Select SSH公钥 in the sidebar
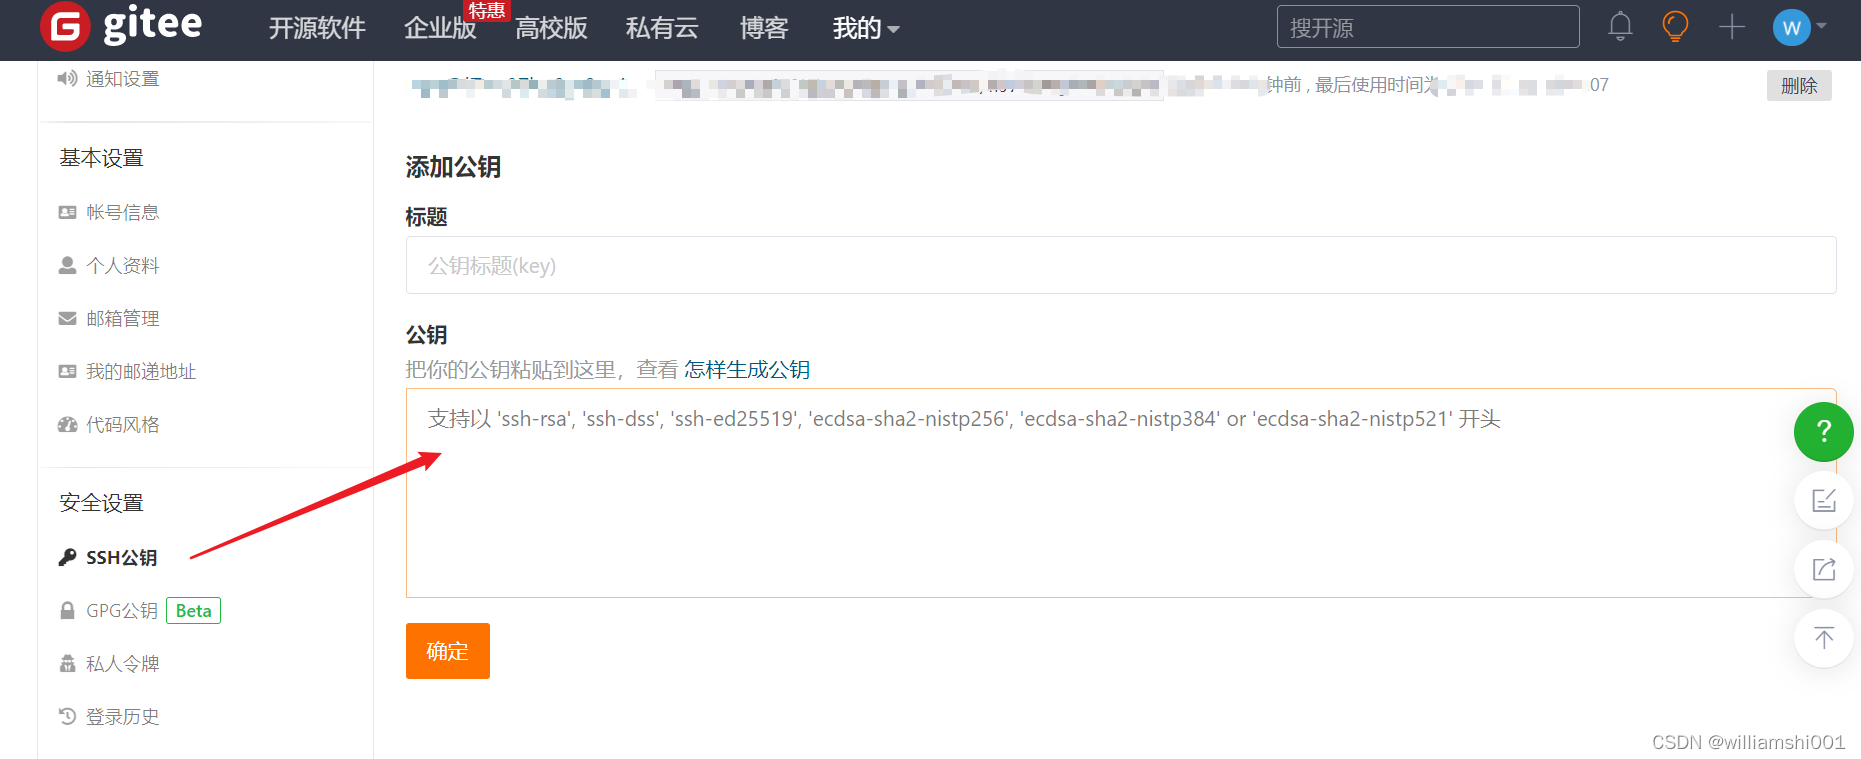 (121, 557)
